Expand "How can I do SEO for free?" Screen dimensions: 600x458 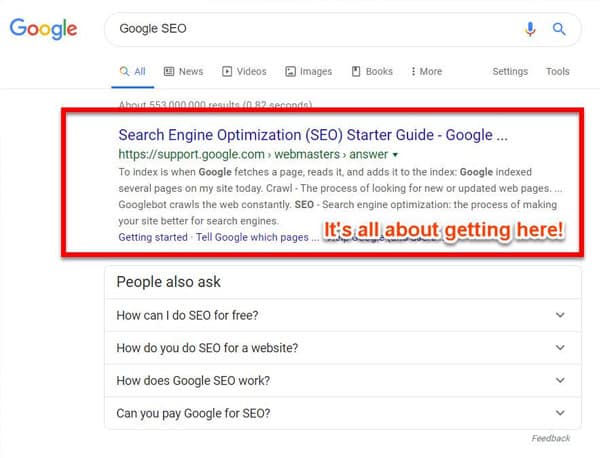(x=559, y=316)
